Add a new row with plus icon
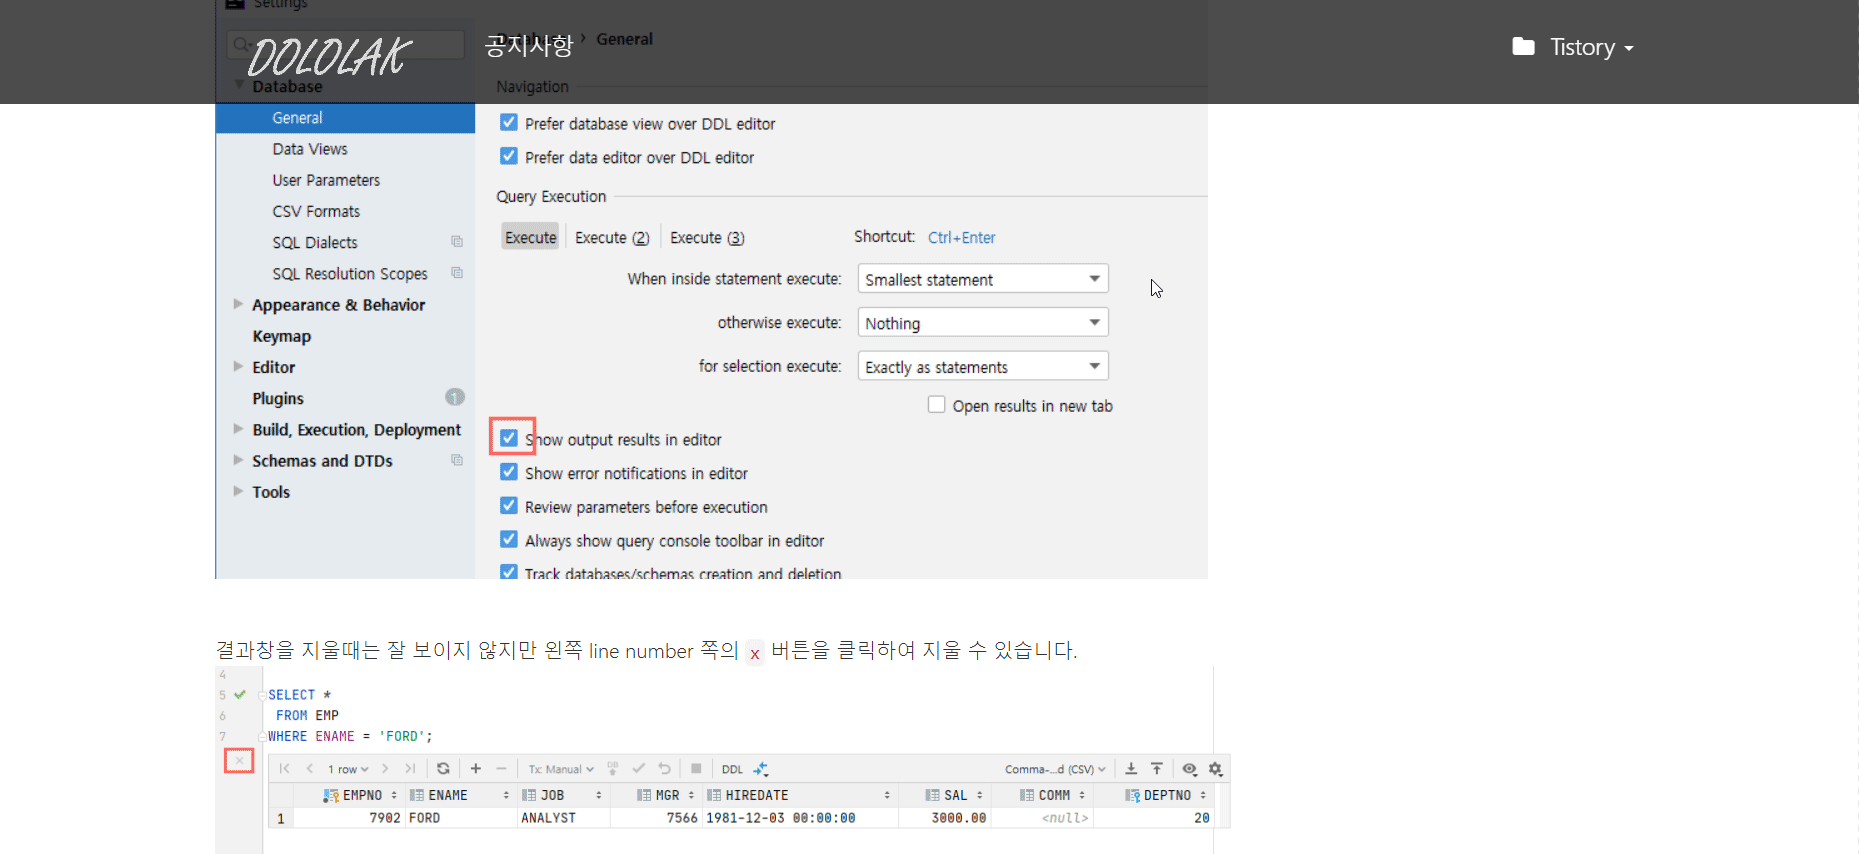Viewport: 1859px width, 854px height. tap(476, 769)
